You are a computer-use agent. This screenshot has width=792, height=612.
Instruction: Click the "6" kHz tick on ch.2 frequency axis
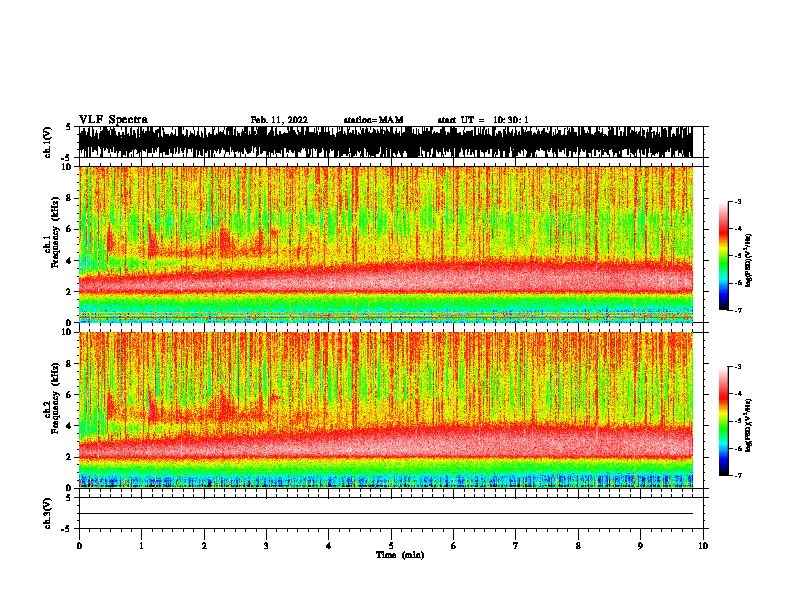(x=69, y=395)
